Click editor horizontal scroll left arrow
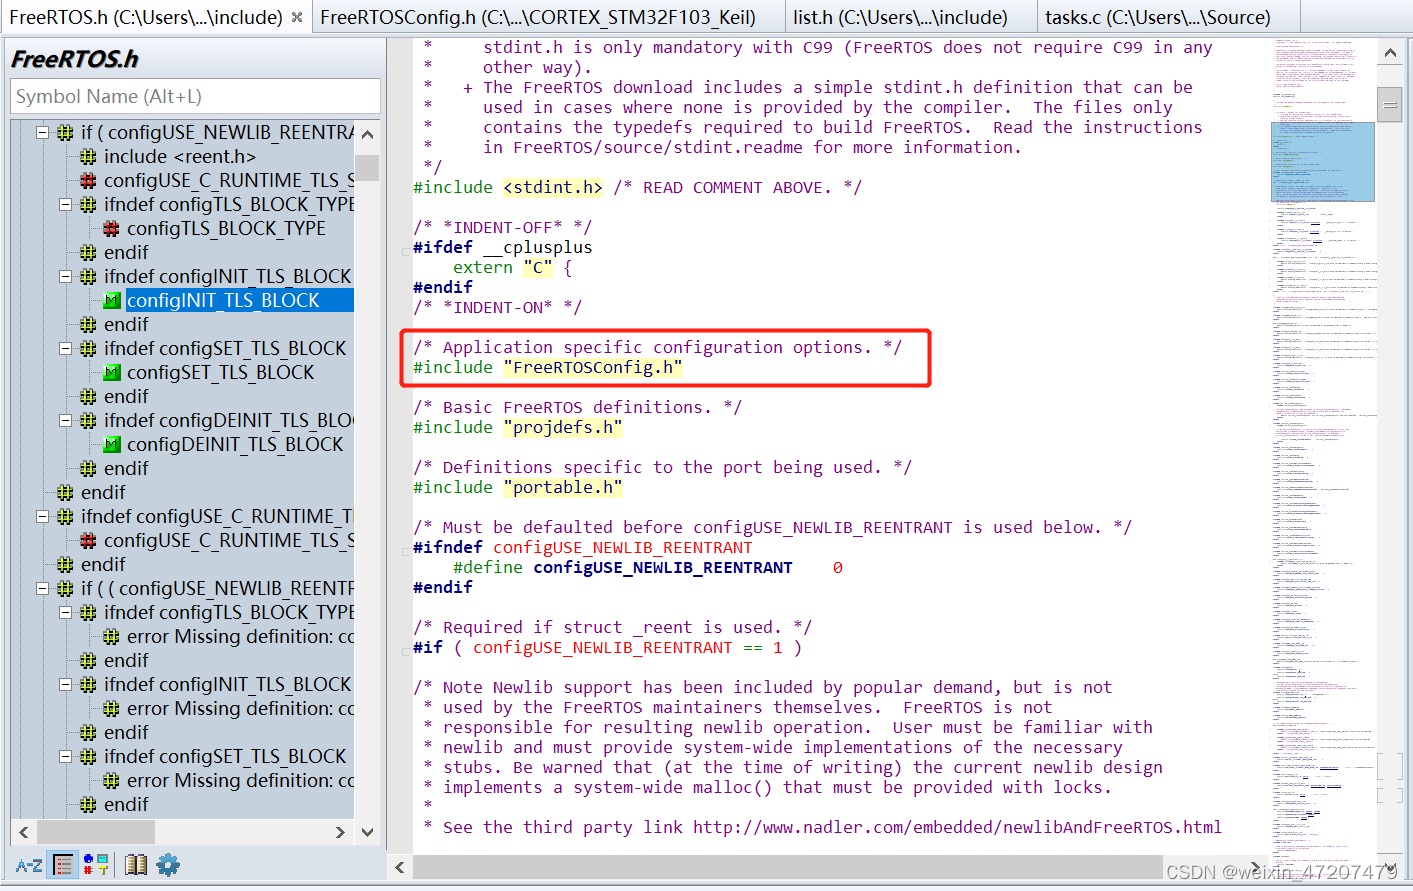Image resolution: width=1413 pixels, height=891 pixels. (x=400, y=867)
